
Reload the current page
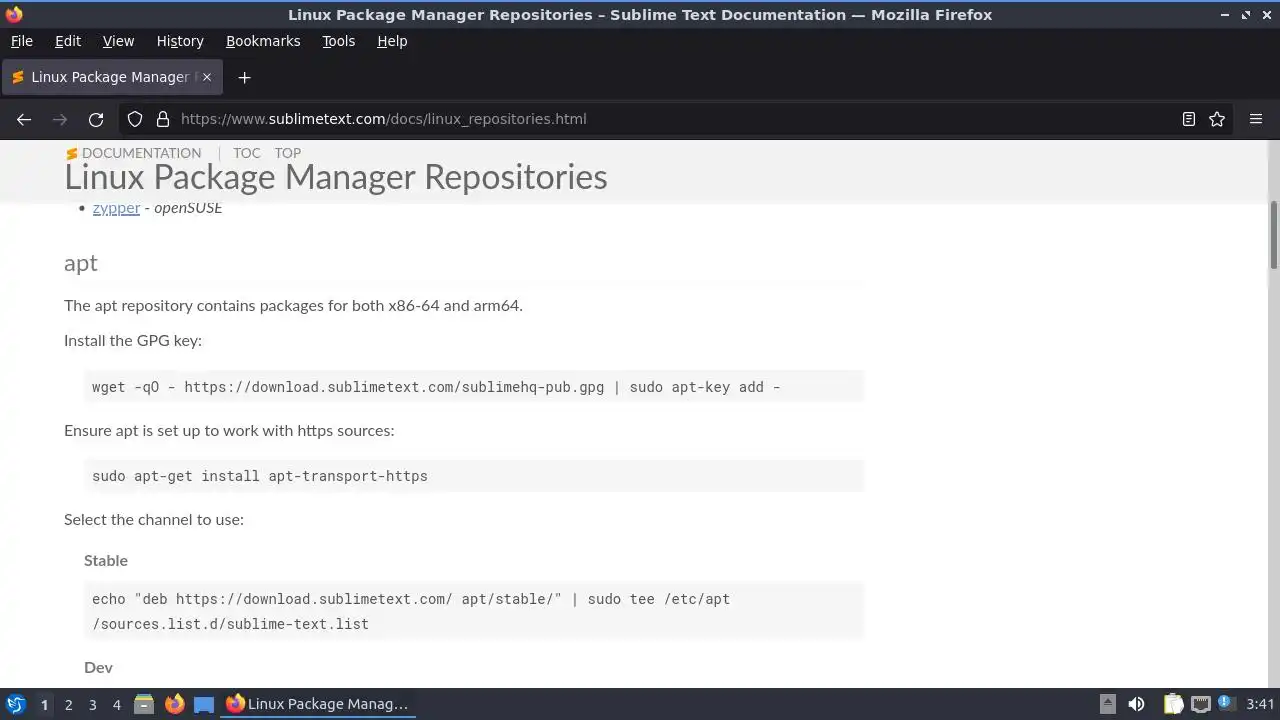click(x=96, y=119)
